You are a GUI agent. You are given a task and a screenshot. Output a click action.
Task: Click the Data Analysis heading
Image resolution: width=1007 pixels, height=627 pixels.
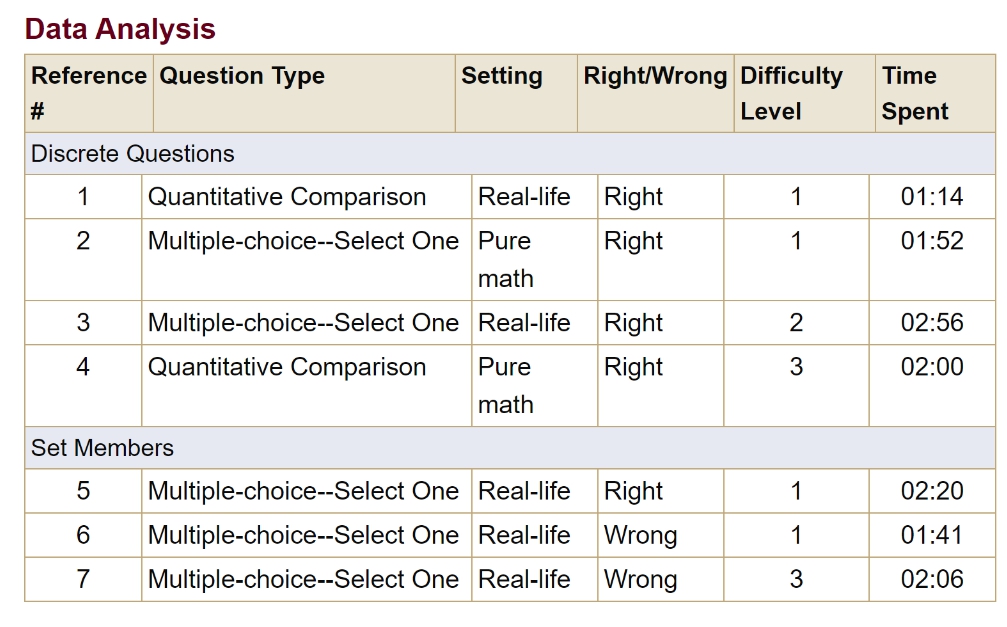click(x=120, y=29)
